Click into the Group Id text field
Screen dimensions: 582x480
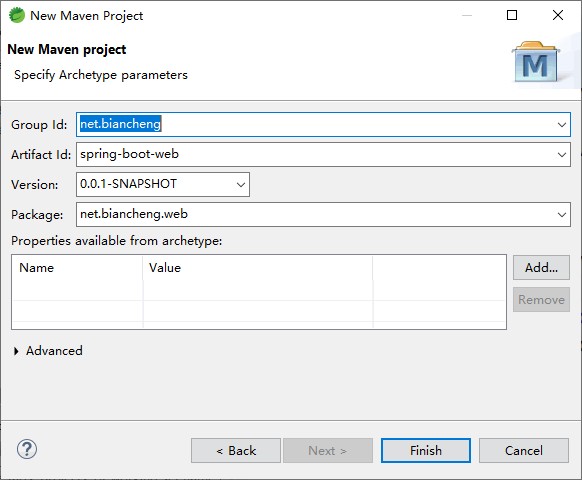click(316, 124)
